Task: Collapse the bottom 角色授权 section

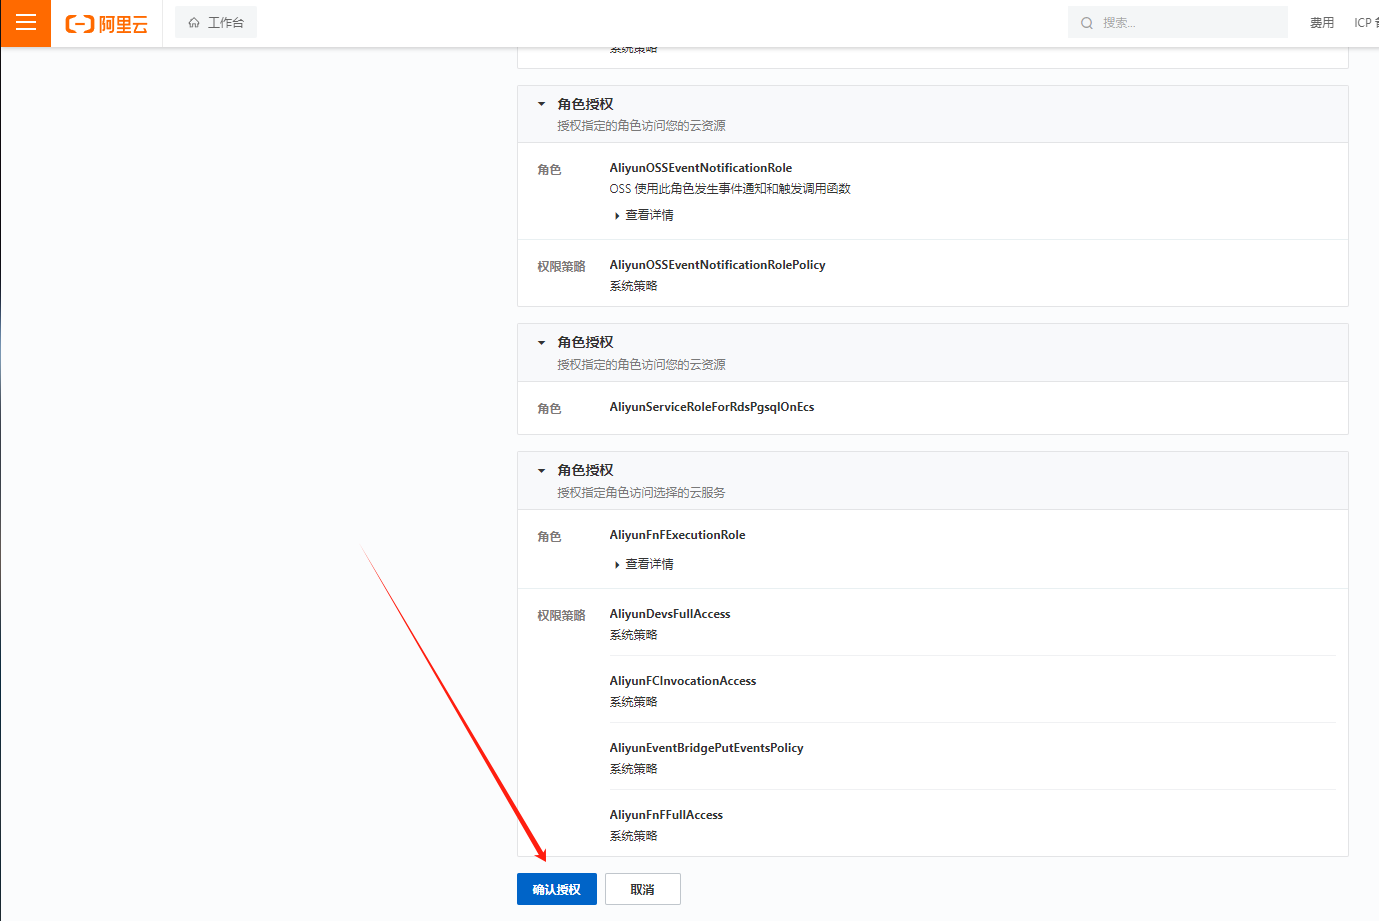Action: point(540,470)
